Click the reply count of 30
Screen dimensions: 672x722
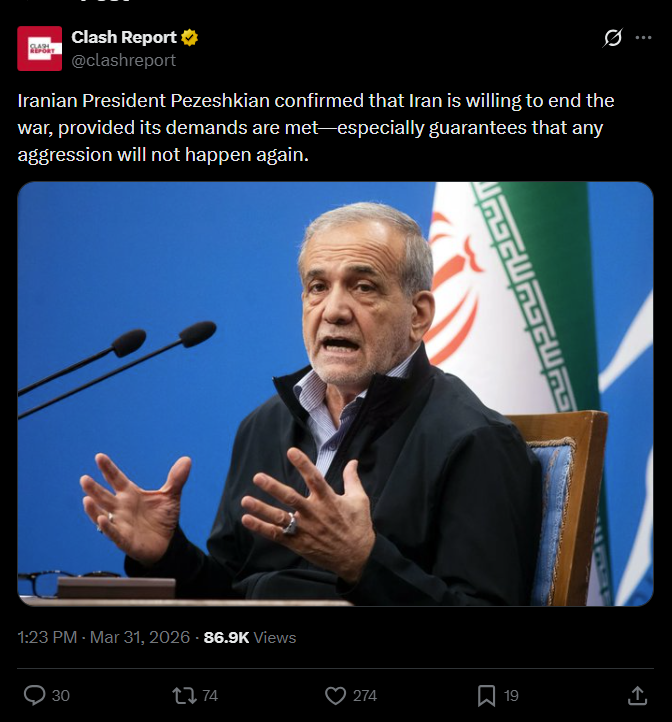[x=60, y=696]
